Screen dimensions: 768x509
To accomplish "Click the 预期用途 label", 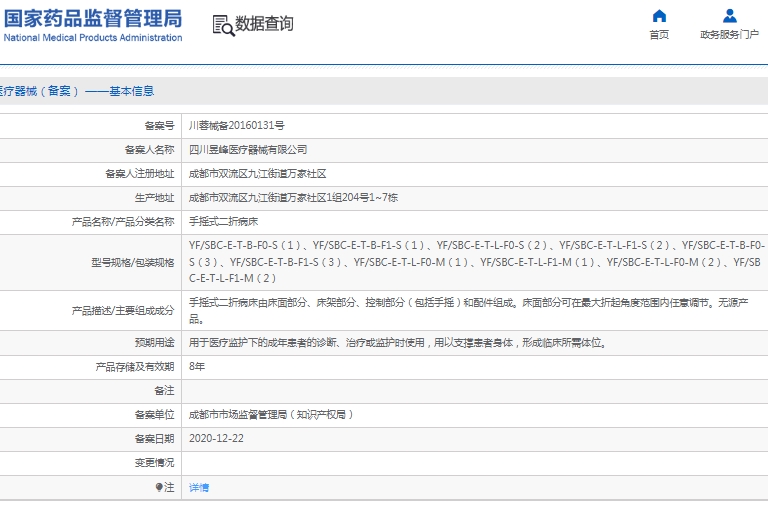I will click(154, 342).
